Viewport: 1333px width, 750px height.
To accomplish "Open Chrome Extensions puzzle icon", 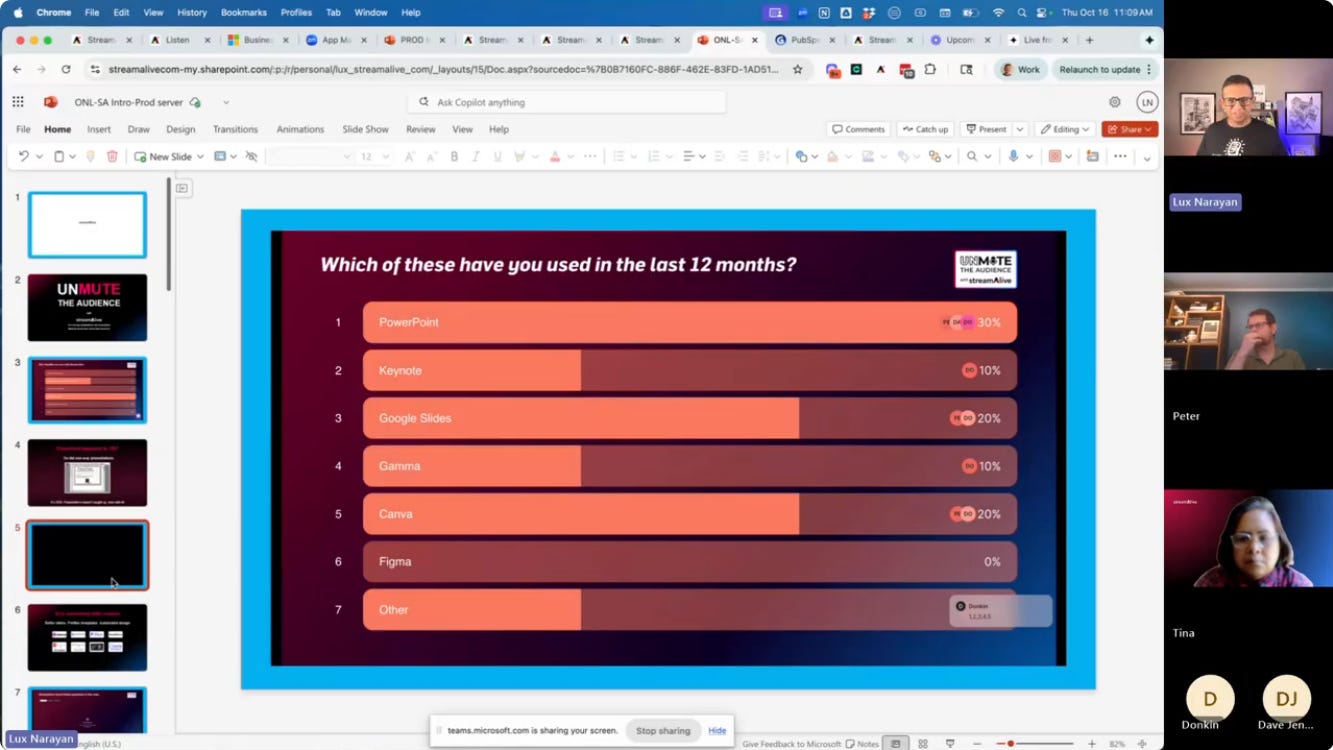I will click(x=930, y=69).
